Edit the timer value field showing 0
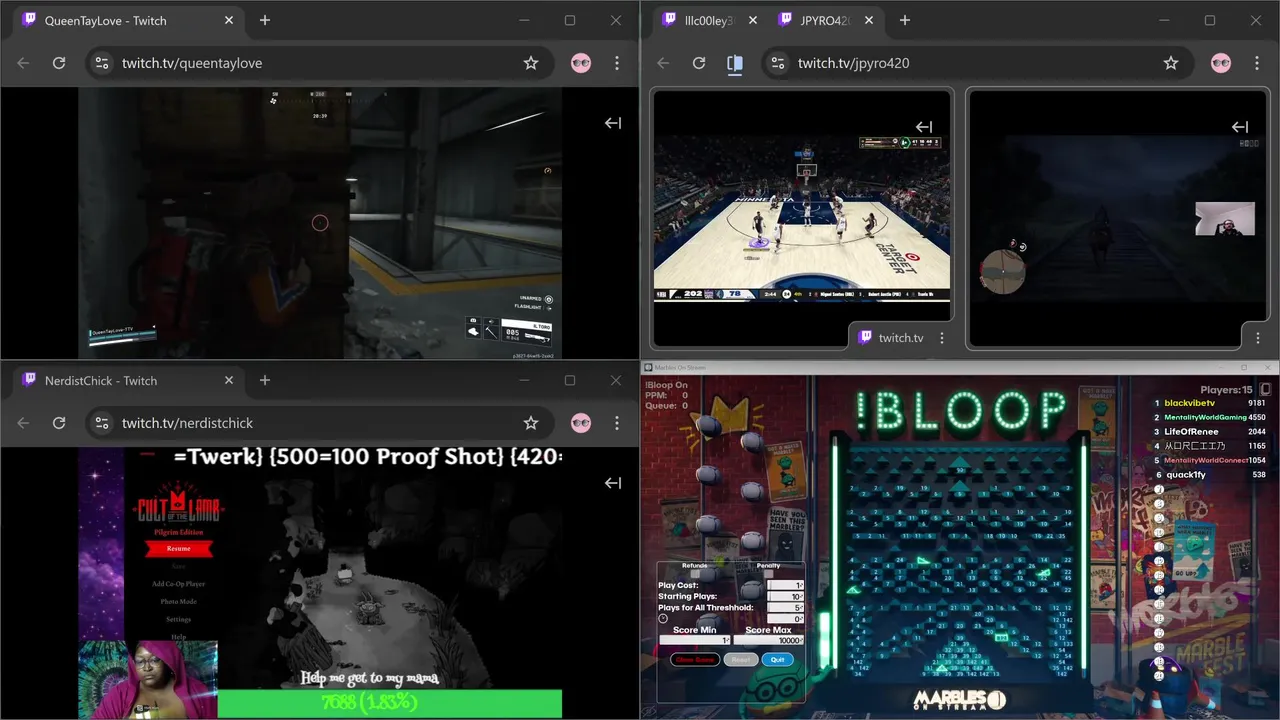 point(785,619)
